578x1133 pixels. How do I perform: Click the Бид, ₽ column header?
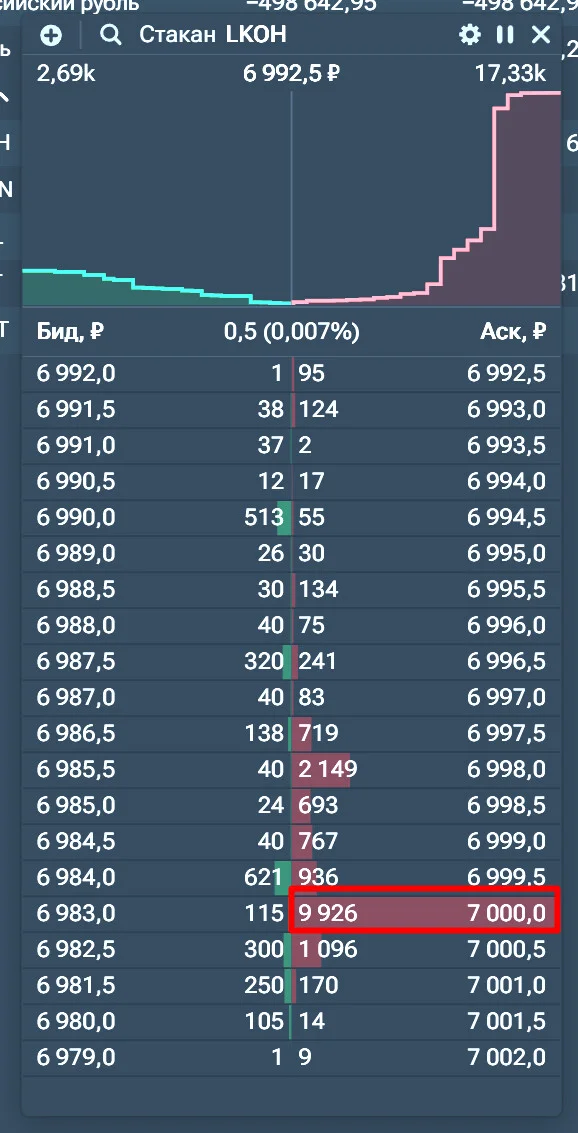pyautogui.click(x=70, y=332)
